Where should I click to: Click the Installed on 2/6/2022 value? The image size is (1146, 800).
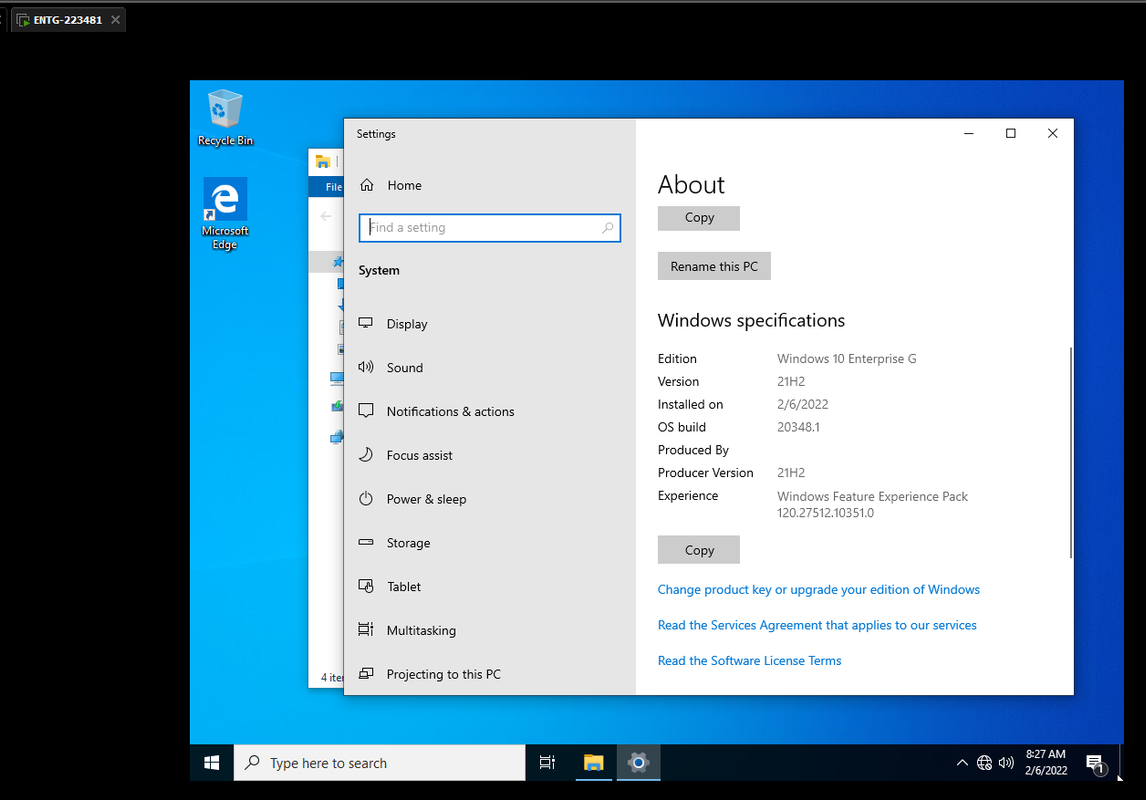802,405
